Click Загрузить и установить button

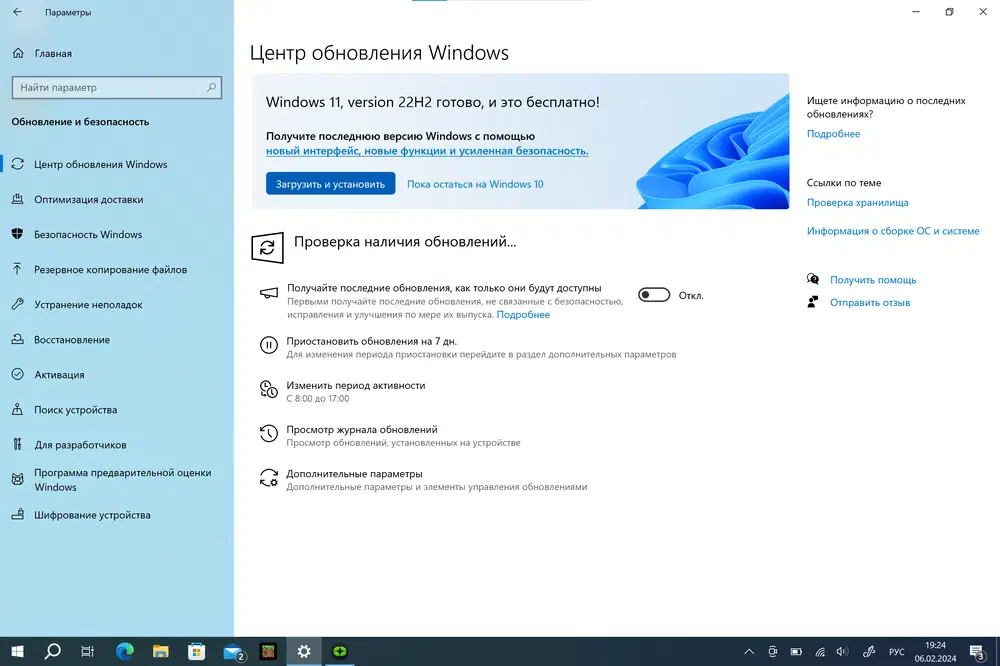click(330, 184)
